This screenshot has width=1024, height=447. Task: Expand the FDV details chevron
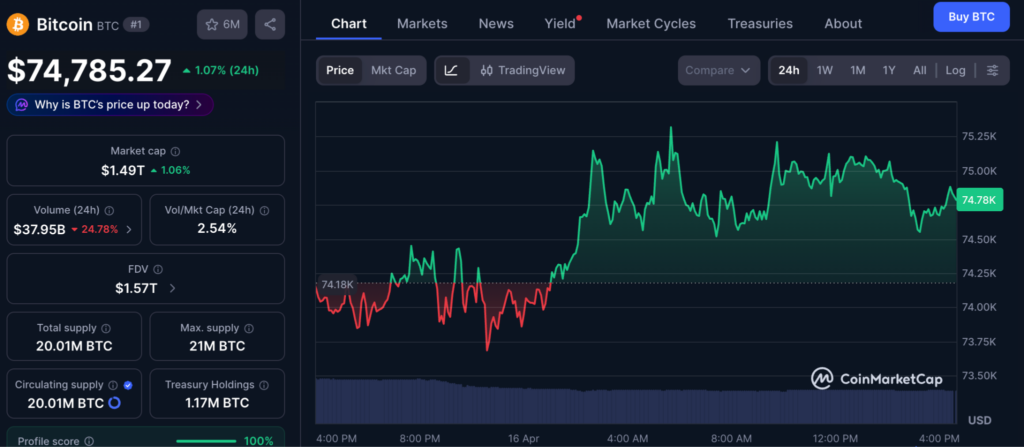click(x=172, y=288)
